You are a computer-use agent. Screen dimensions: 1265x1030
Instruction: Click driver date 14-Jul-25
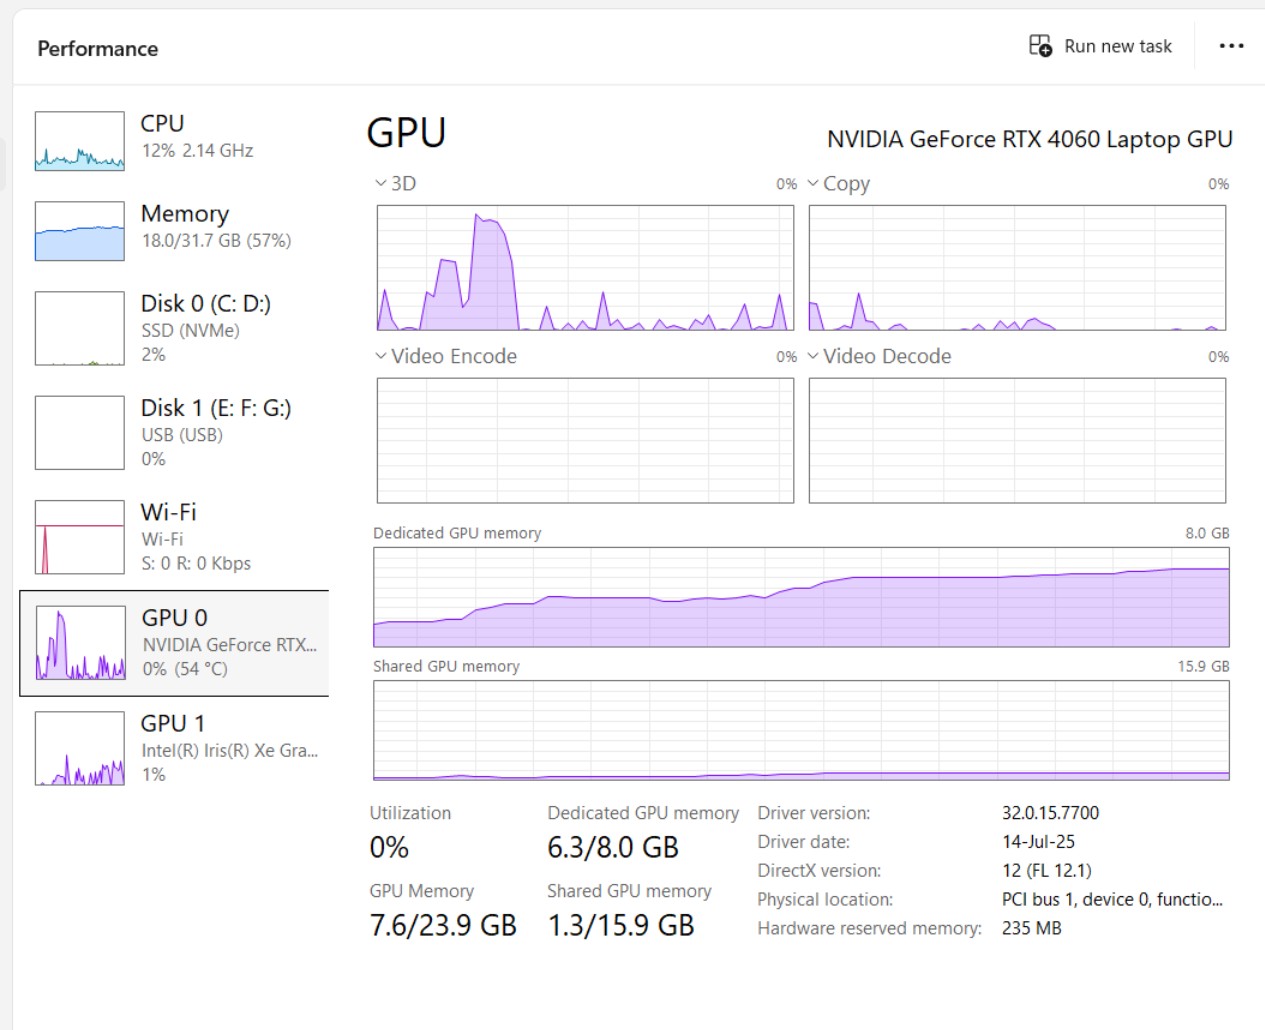coord(1038,842)
